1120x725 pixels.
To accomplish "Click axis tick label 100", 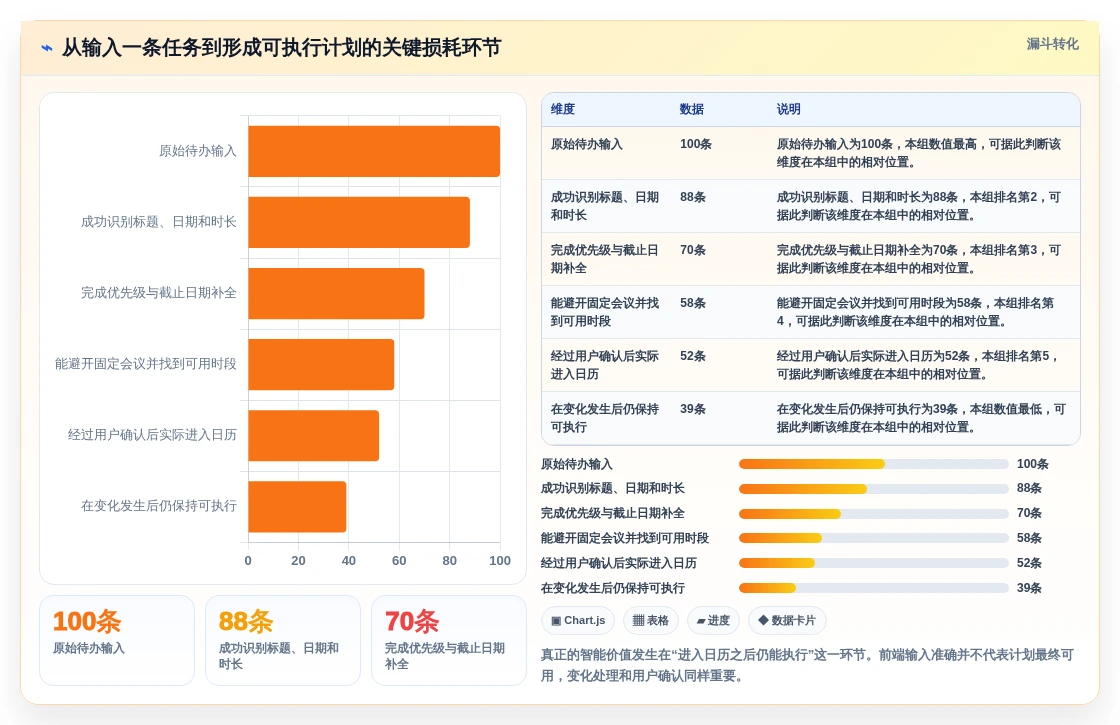I will click(500, 561).
